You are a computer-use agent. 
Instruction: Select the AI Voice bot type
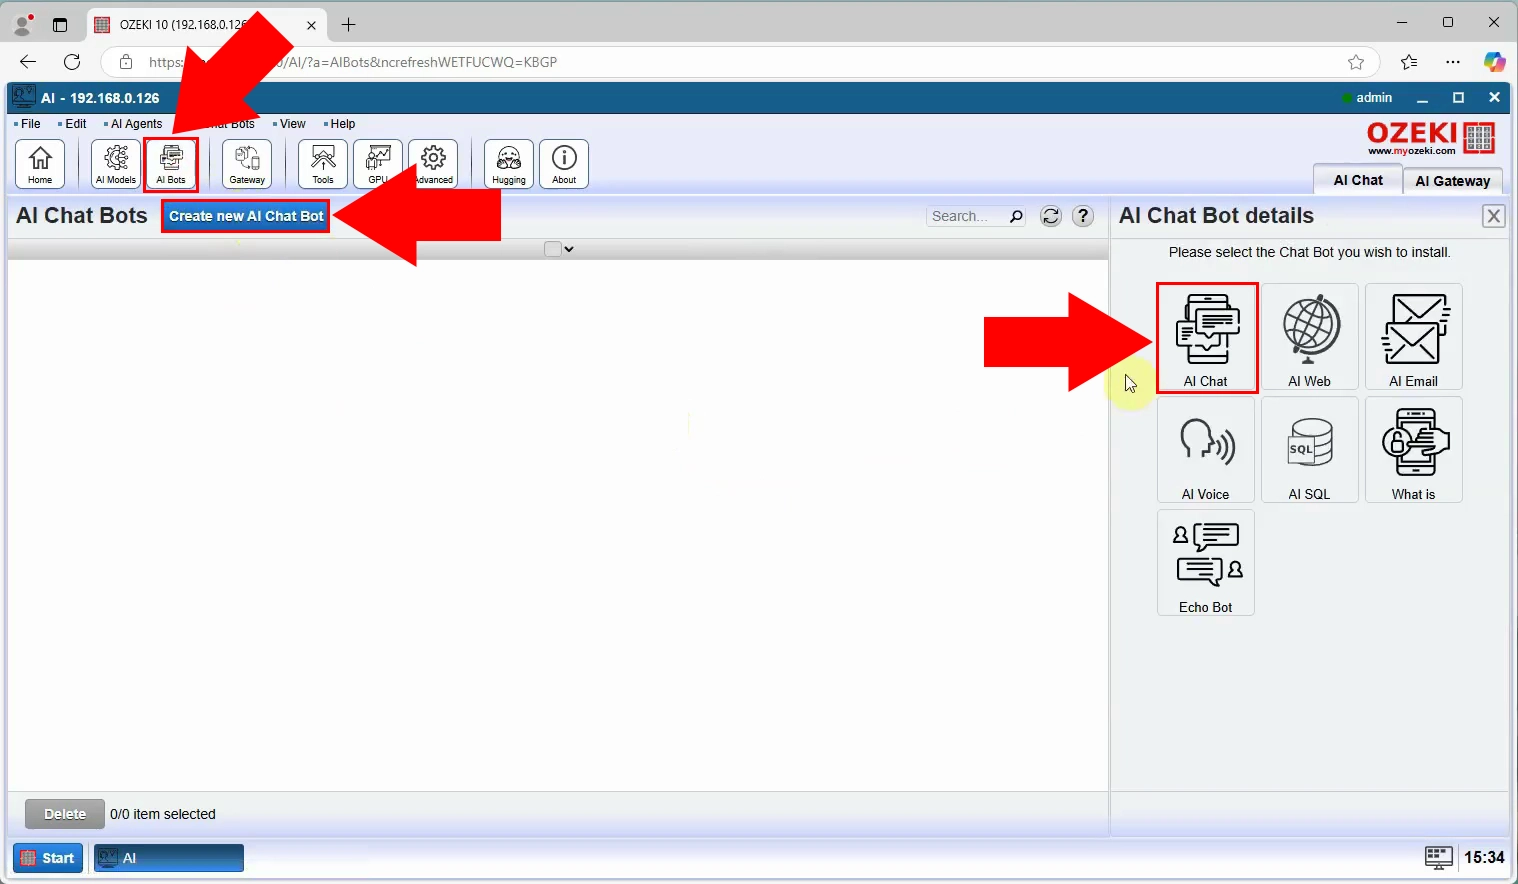[x=1206, y=450]
